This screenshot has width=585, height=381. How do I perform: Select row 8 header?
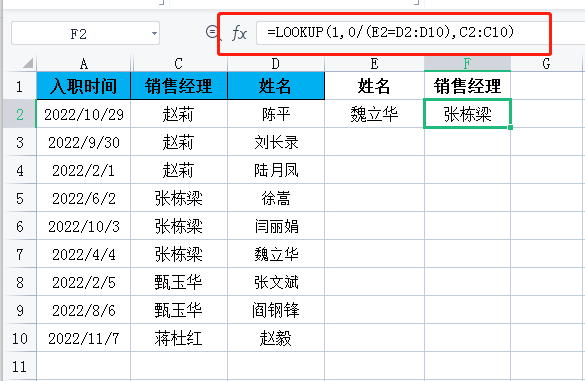pyautogui.click(x=20, y=282)
